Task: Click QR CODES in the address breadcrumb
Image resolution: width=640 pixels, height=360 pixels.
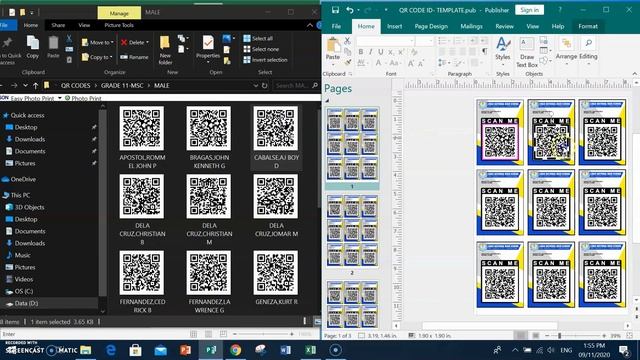Action: click(76, 86)
